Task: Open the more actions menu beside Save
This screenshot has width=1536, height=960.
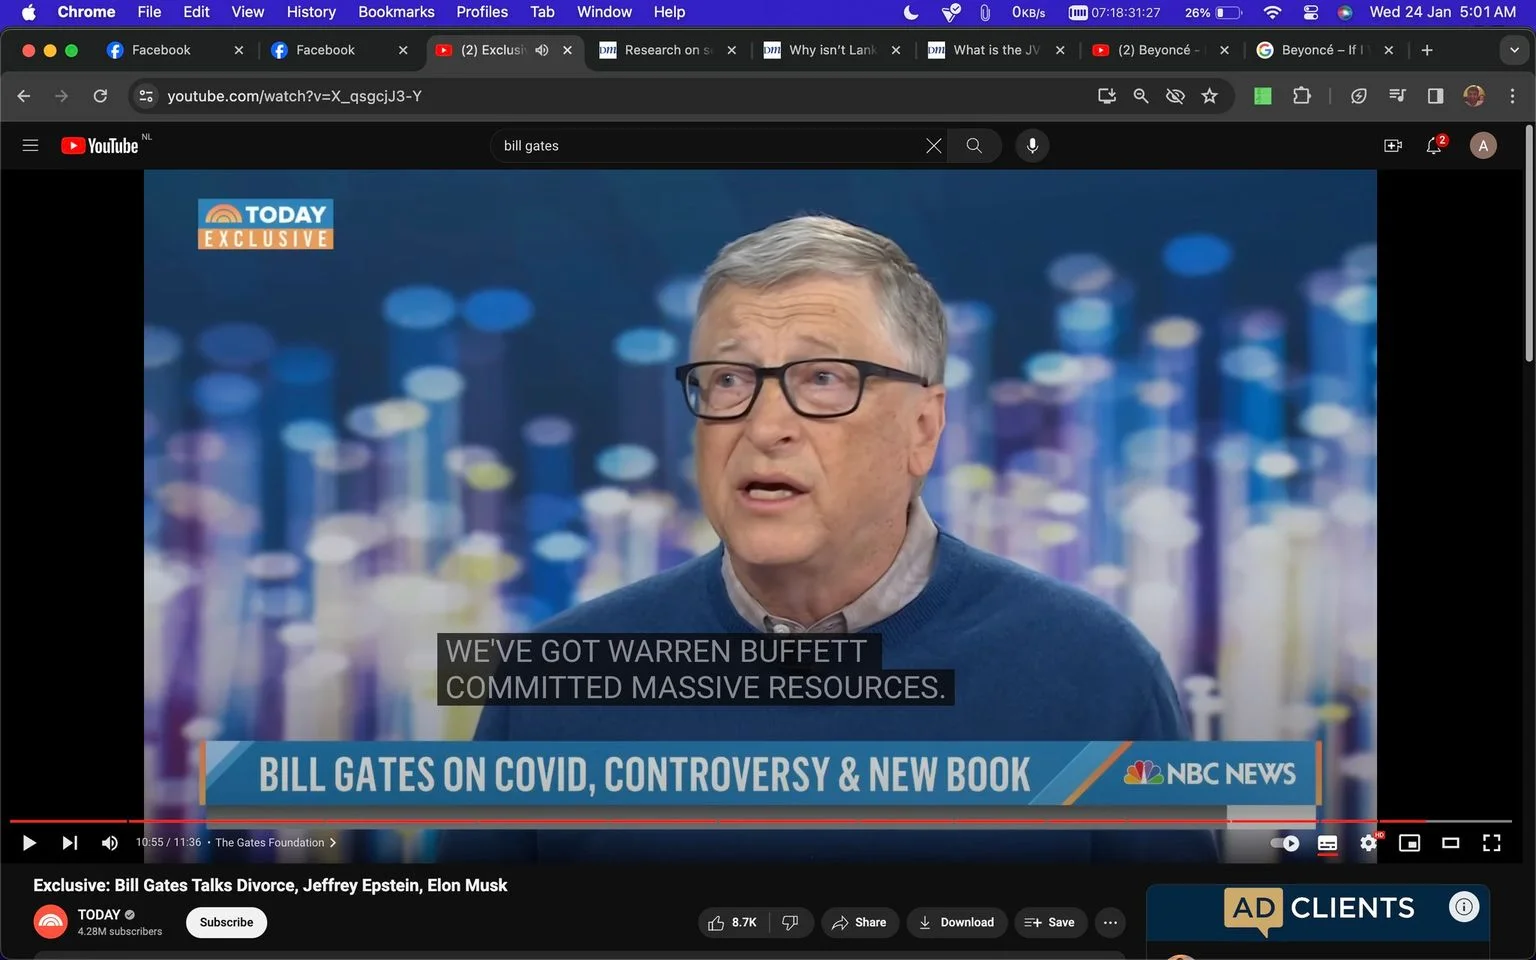Action: [1110, 922]
